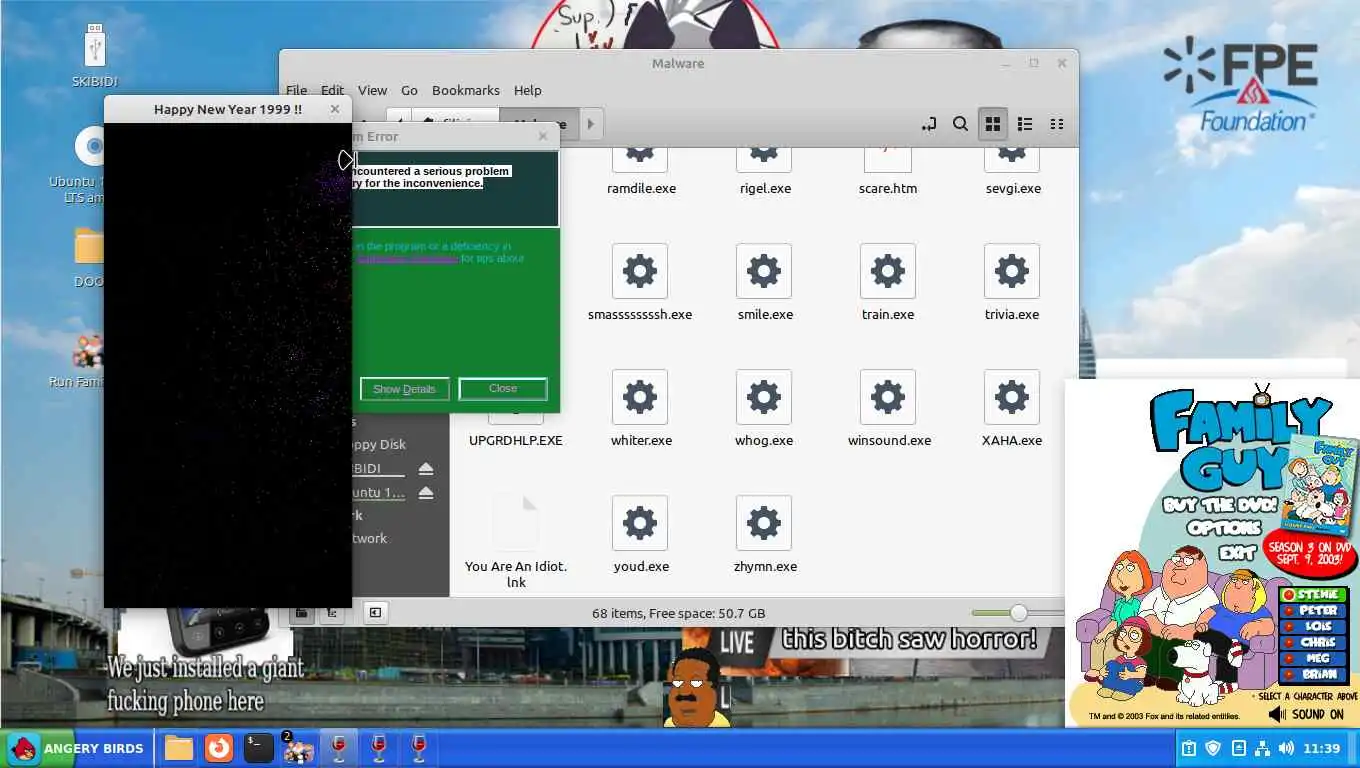Select the Brian character option

1314,675
